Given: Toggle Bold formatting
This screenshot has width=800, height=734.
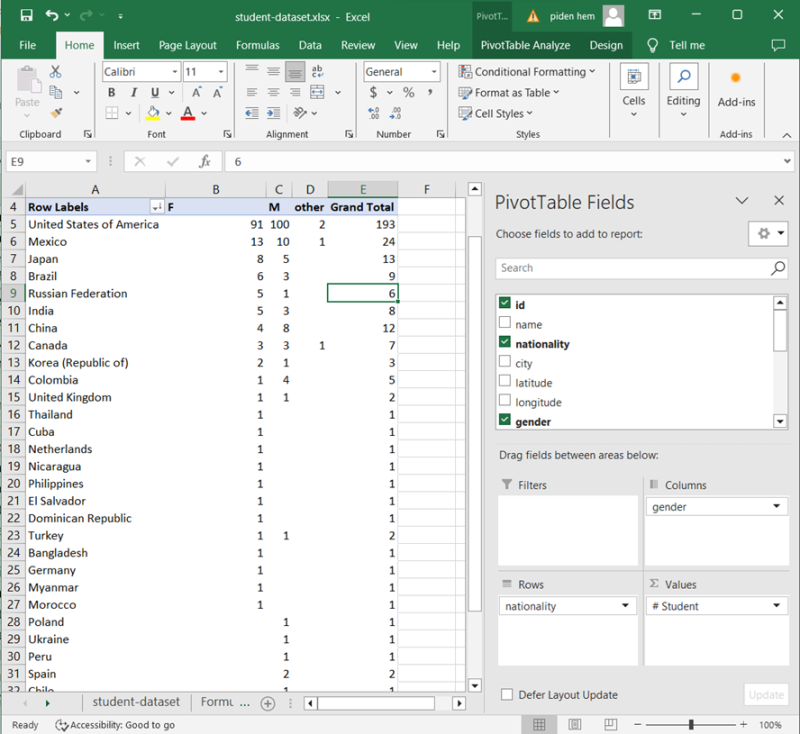Looking at the screenshot, I should tap(112, 93).
